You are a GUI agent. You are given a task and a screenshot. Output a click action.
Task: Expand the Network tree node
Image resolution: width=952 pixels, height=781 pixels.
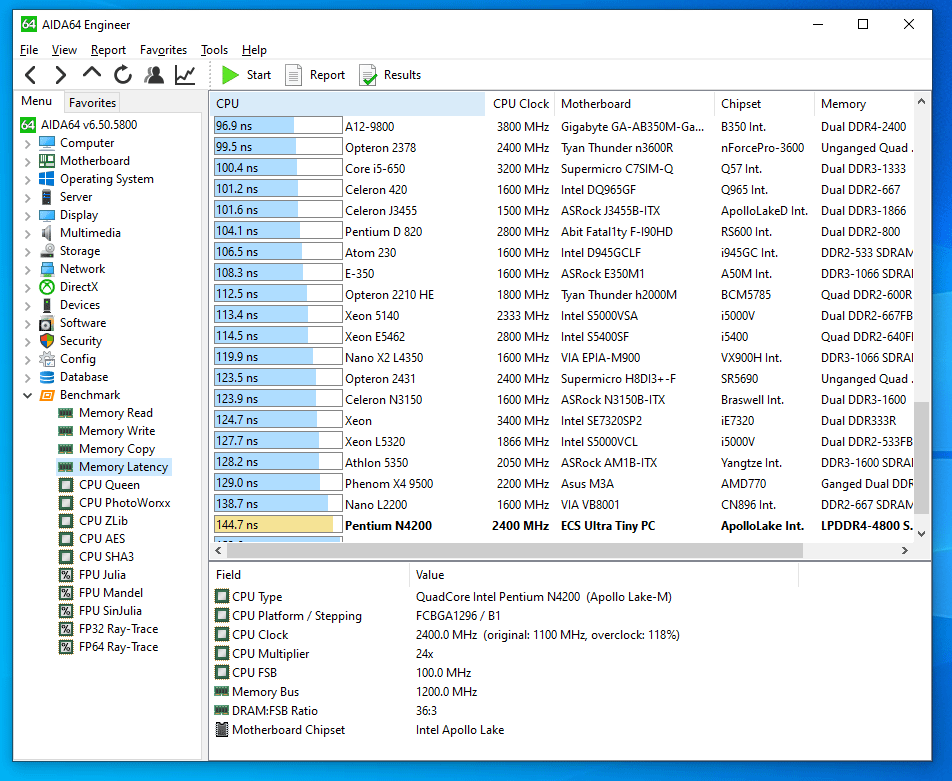27,270
